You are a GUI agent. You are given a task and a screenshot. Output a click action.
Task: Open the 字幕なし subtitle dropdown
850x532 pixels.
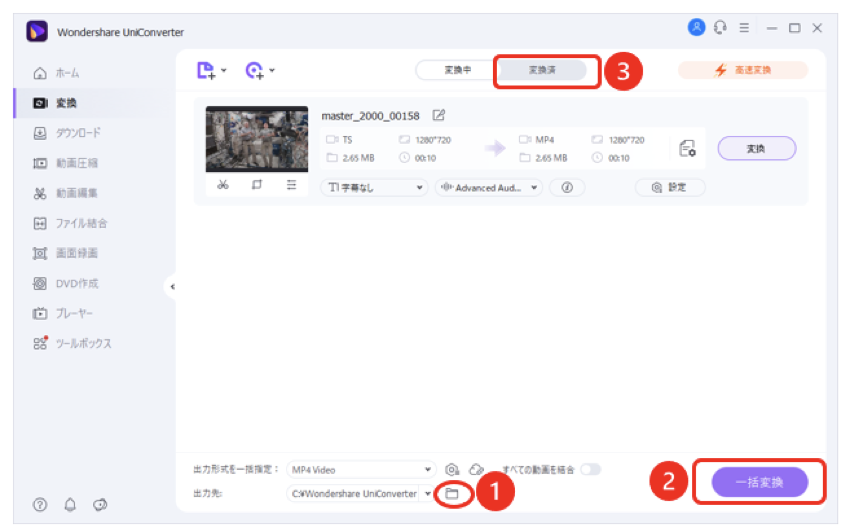374,188
